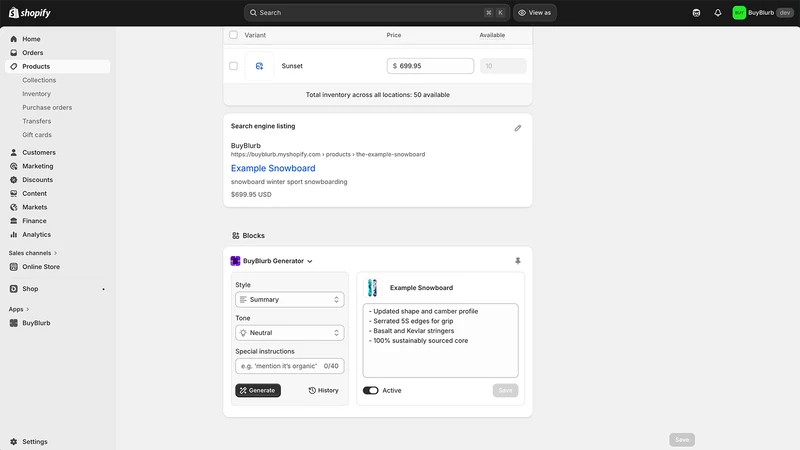800x450 pixels.
Task: Open generation History
Action: point(323,390)
